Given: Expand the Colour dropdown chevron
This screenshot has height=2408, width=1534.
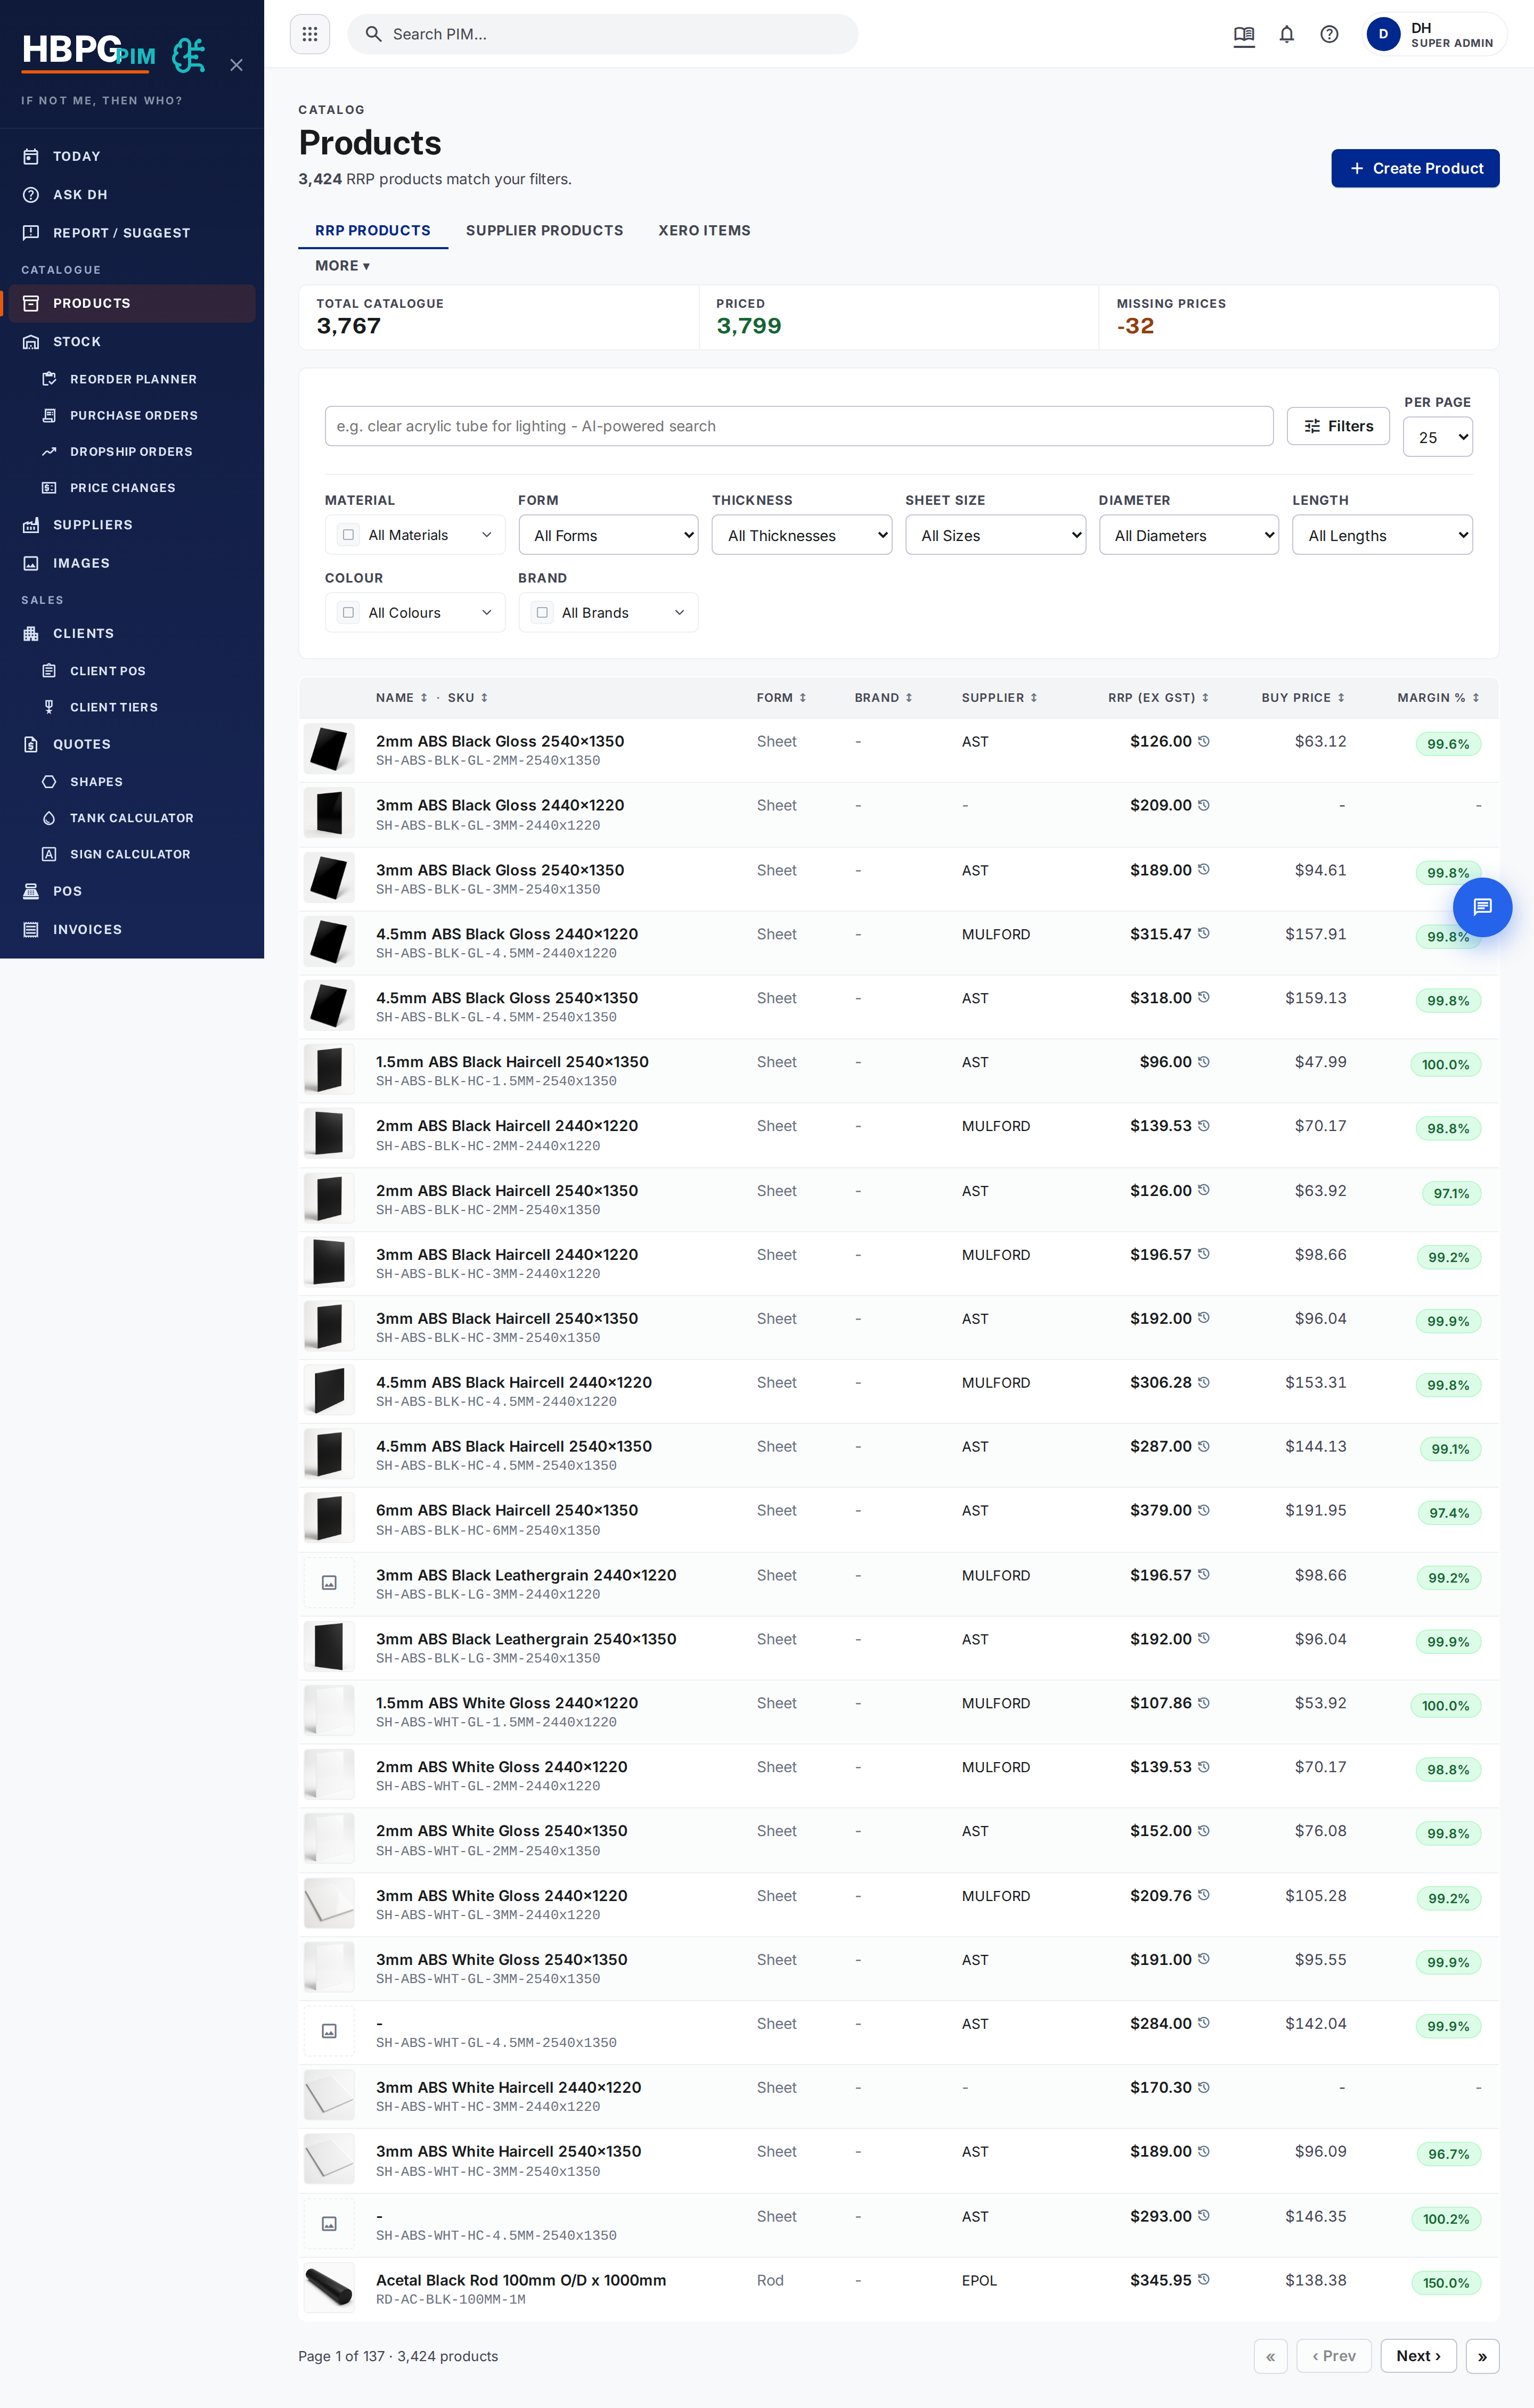Looking at the screenshot, I should click(x=486, y=612).
